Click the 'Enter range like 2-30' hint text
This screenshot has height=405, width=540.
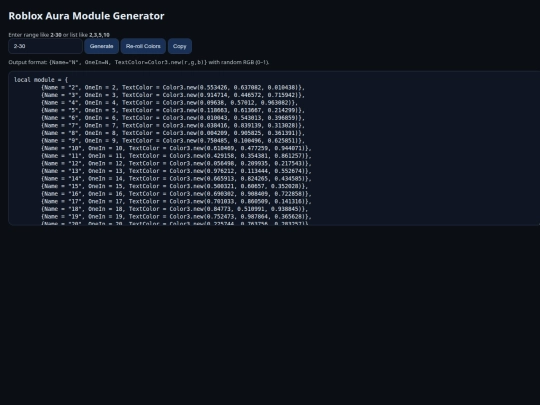(x=59, y=35)
